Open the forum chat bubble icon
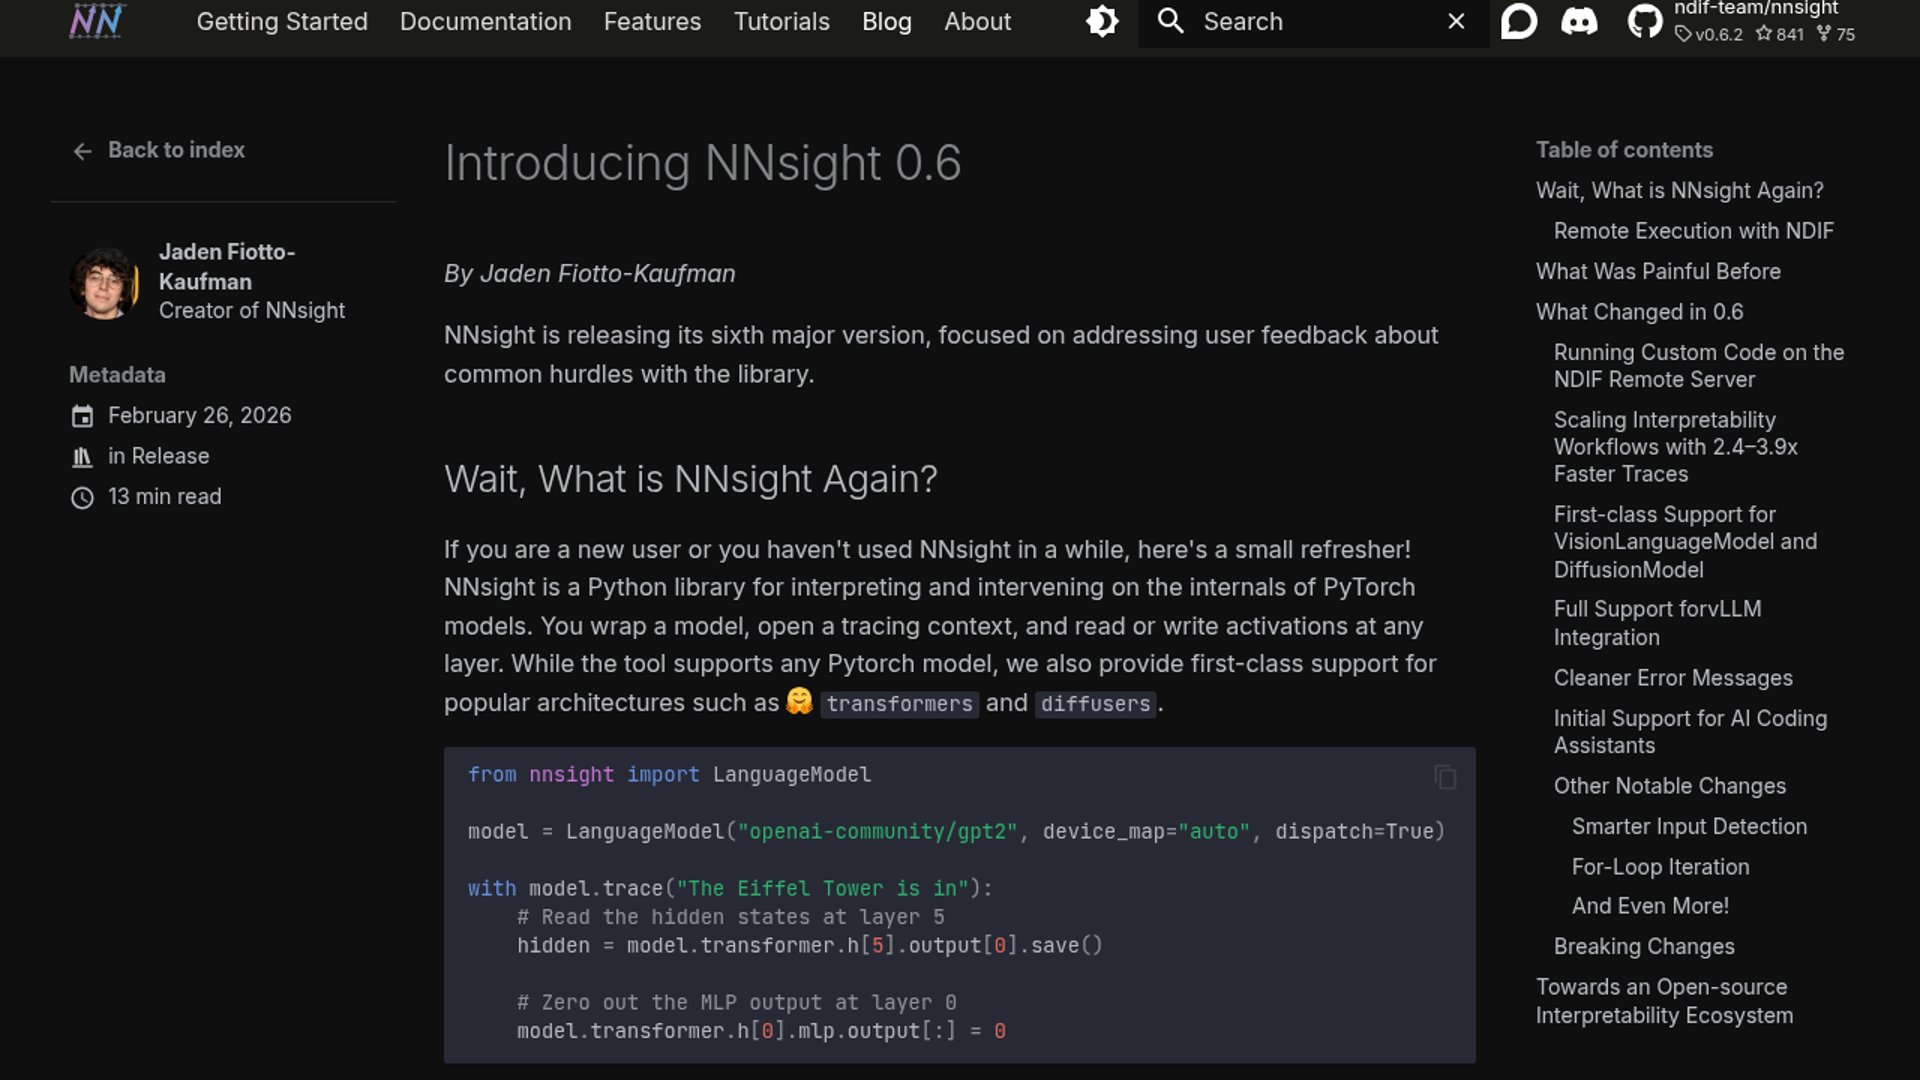 tap(1518, 21)
